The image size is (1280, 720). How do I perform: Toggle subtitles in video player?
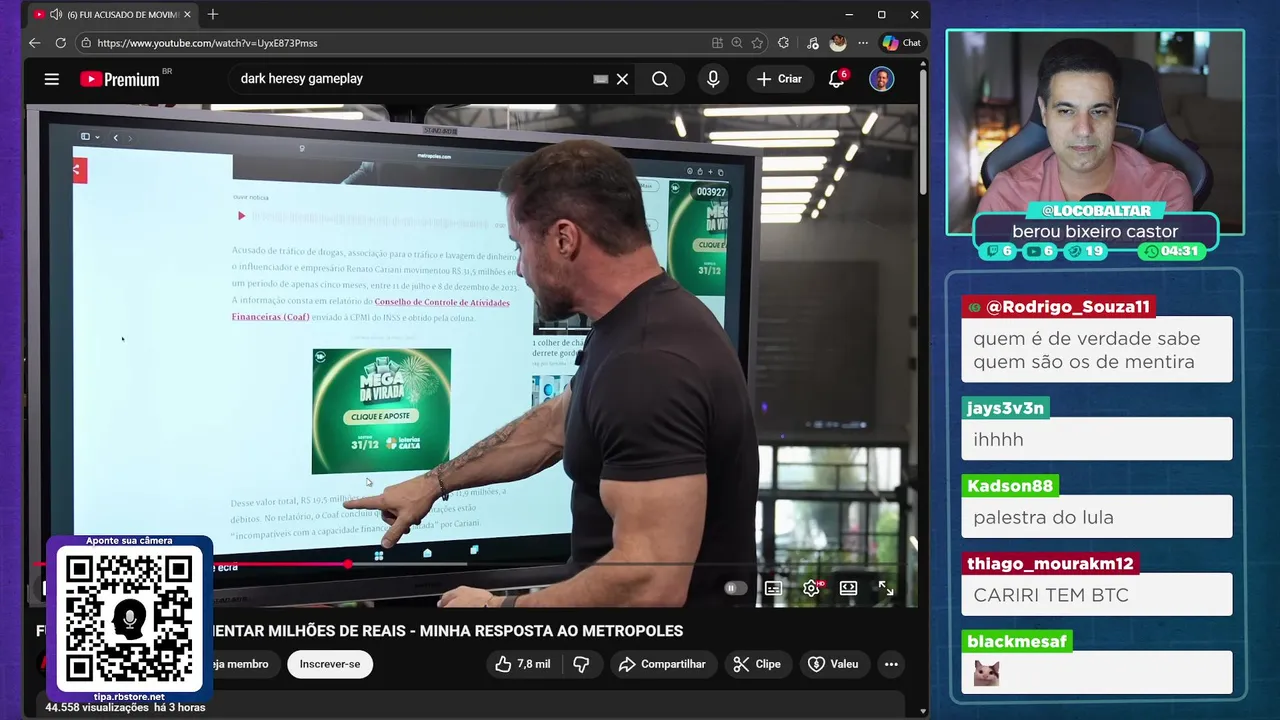point(773,588)
